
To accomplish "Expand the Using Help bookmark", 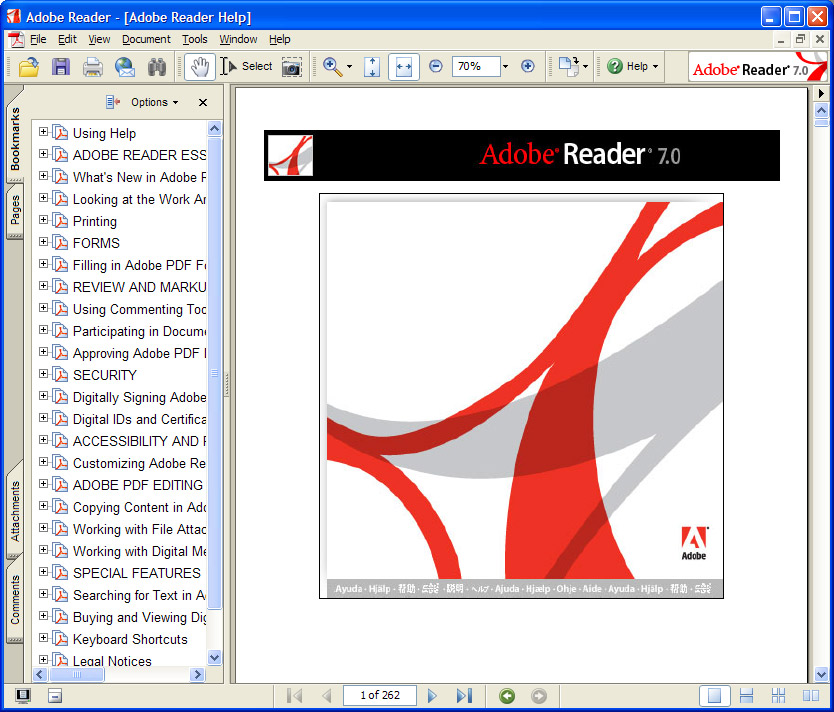I will pyautogui.click(x=44, y=132).
